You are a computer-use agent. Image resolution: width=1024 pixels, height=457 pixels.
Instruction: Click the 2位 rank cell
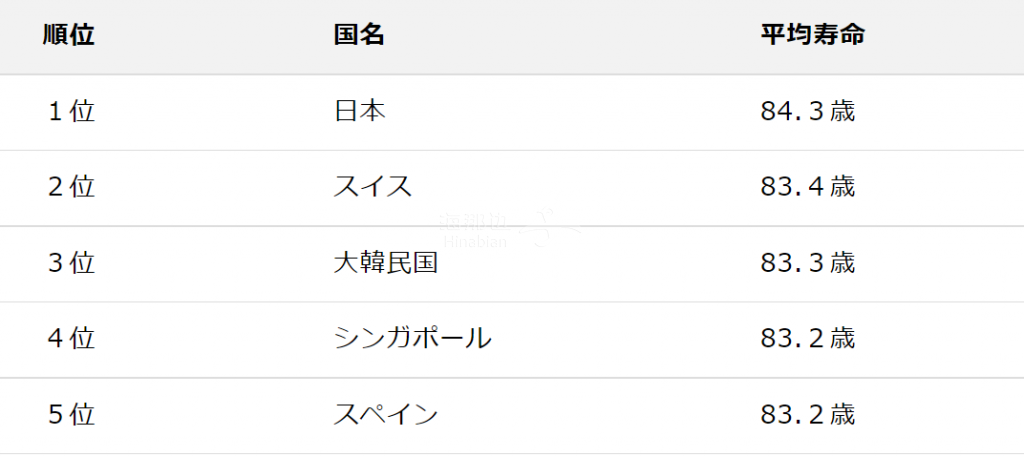(x=71, y=187)
